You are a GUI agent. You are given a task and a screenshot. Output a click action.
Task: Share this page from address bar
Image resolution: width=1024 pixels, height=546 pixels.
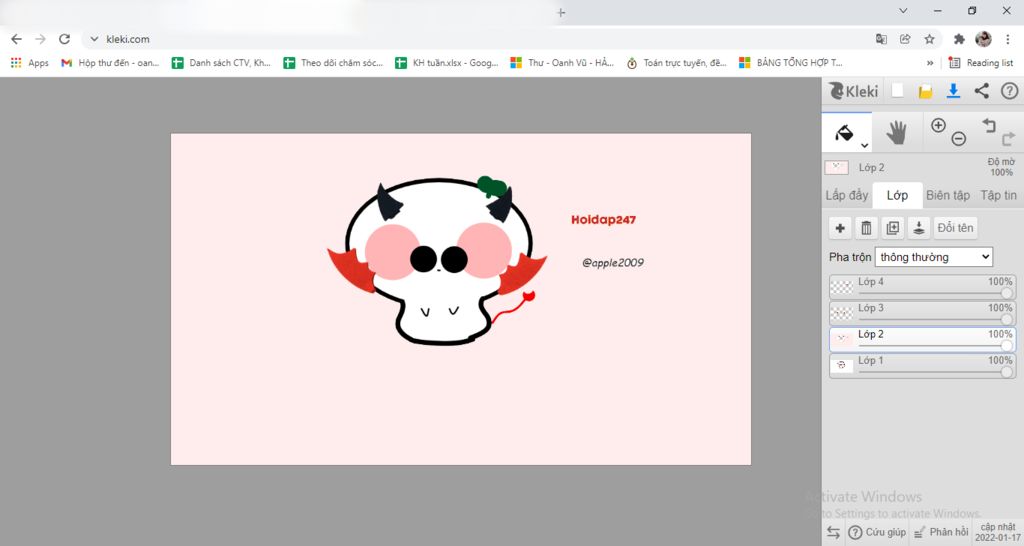pyautogui.click(x=905, y=39)
